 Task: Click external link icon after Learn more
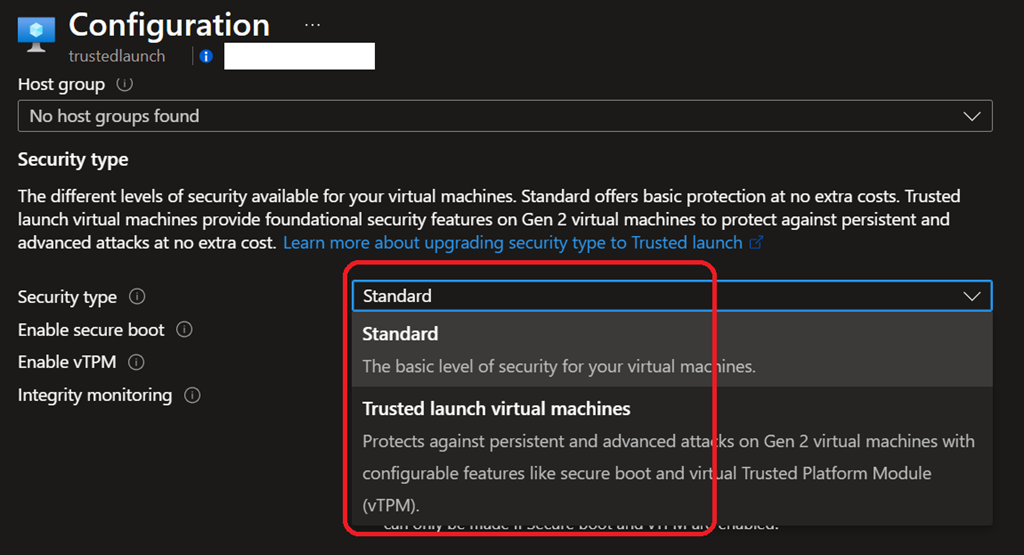[x=756, y=243]
